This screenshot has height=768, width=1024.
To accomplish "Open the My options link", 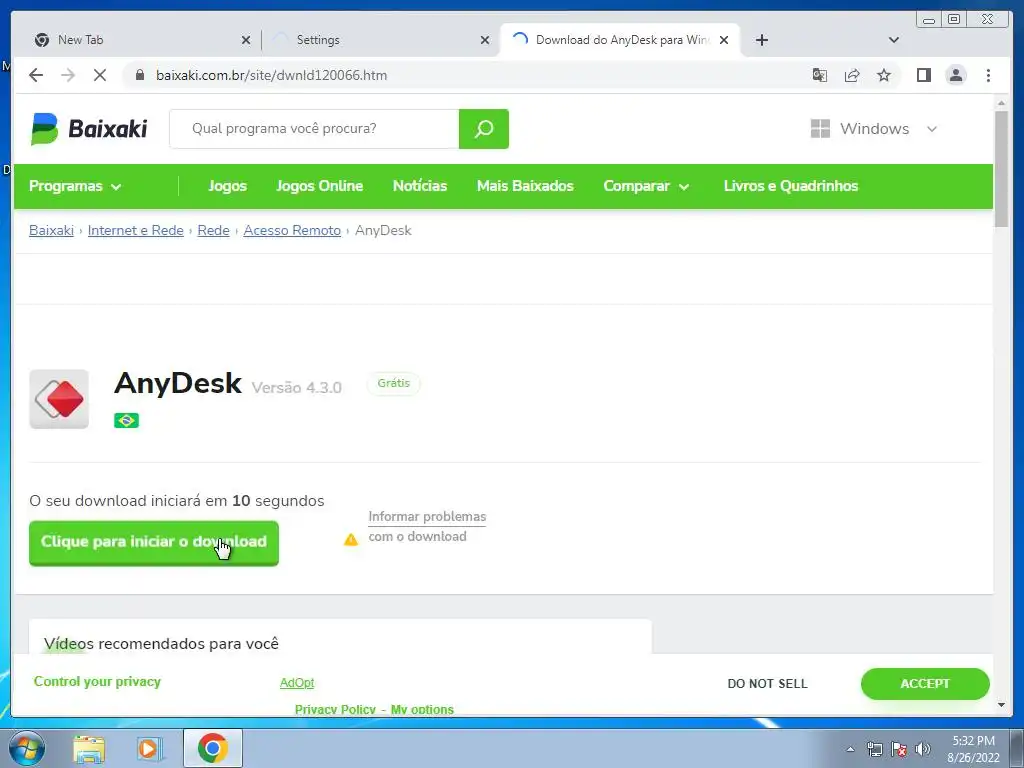I will pyautogui.click(x=422, y=709).
